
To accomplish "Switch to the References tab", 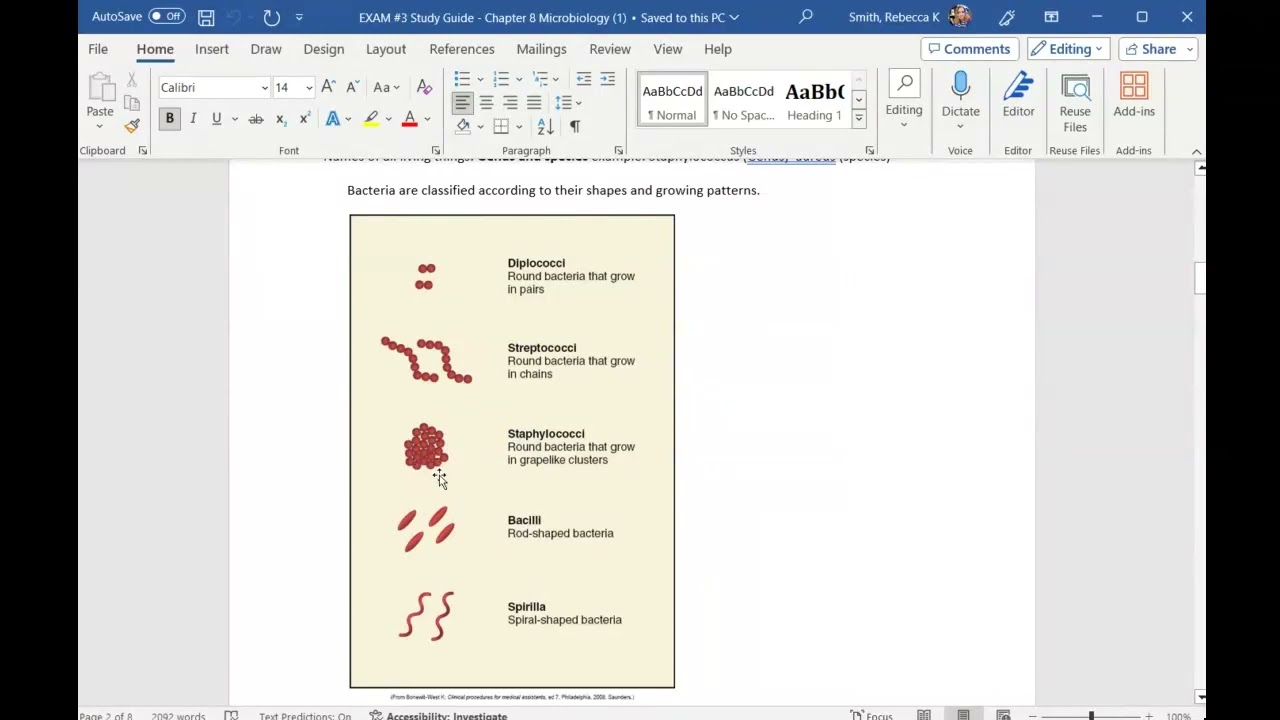I will [462, 49].
